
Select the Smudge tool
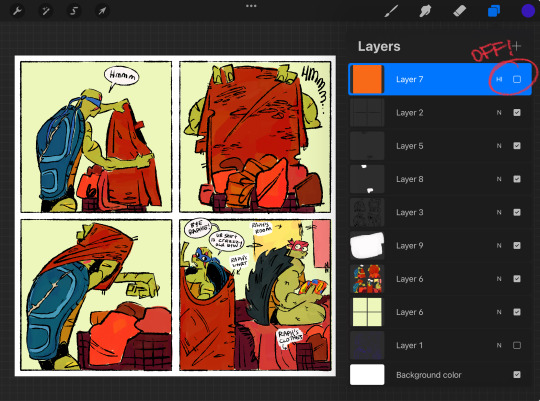coord(426,11)
